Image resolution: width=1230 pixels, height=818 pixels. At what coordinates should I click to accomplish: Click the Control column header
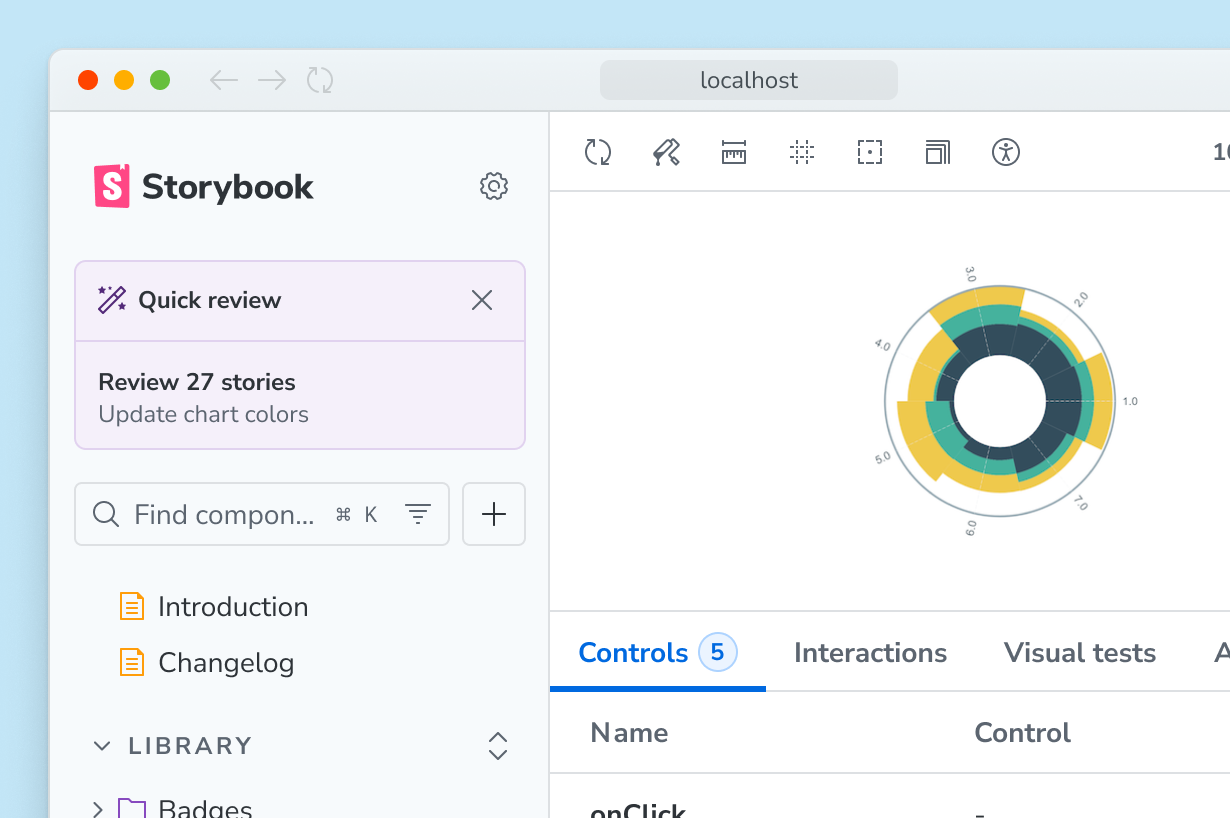click(x=1023, y=733)
